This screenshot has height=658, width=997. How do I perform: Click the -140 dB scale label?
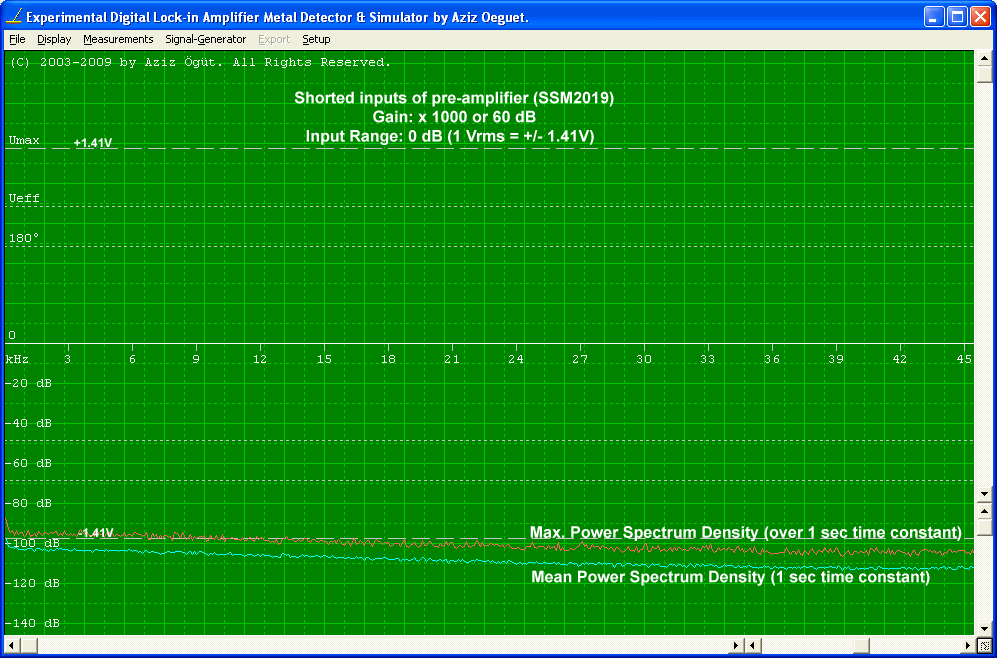click(32, 624)
